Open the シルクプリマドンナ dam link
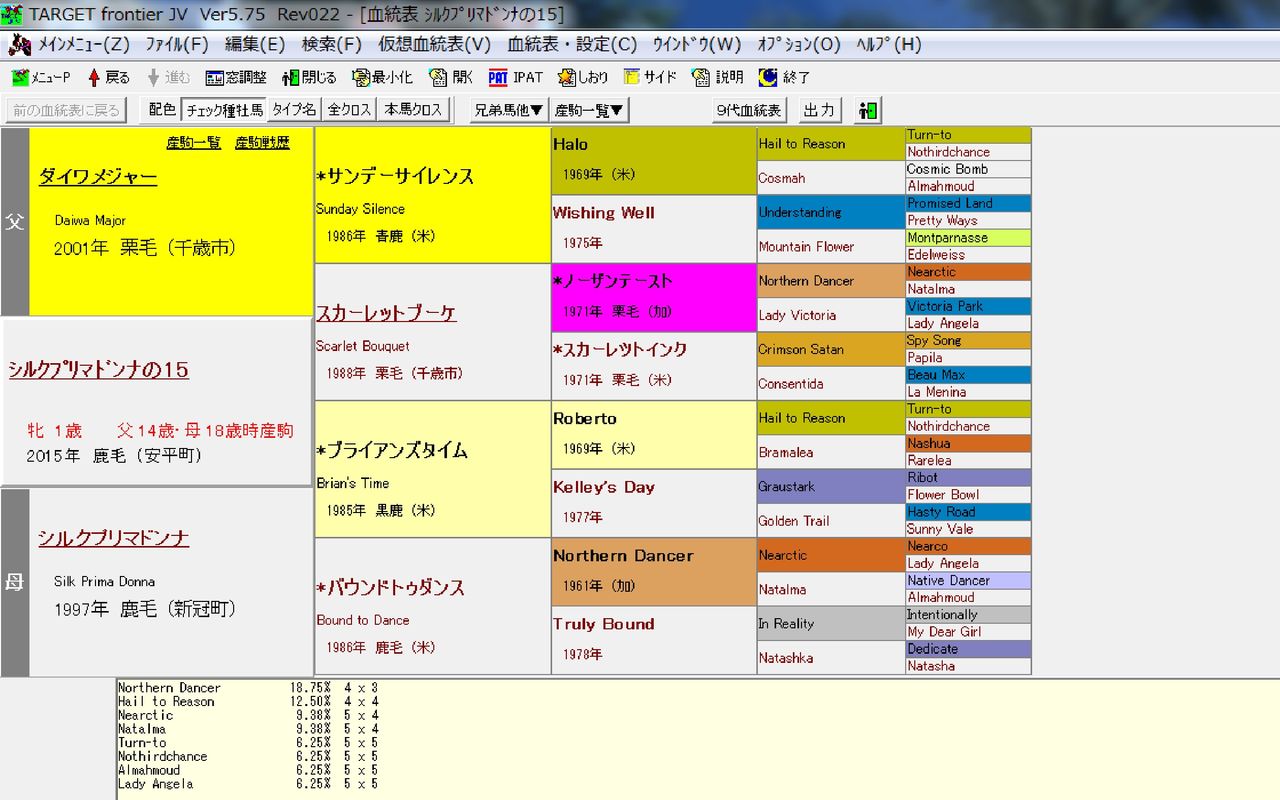Screen dimensions: 1280x800 tap(114, 538)
